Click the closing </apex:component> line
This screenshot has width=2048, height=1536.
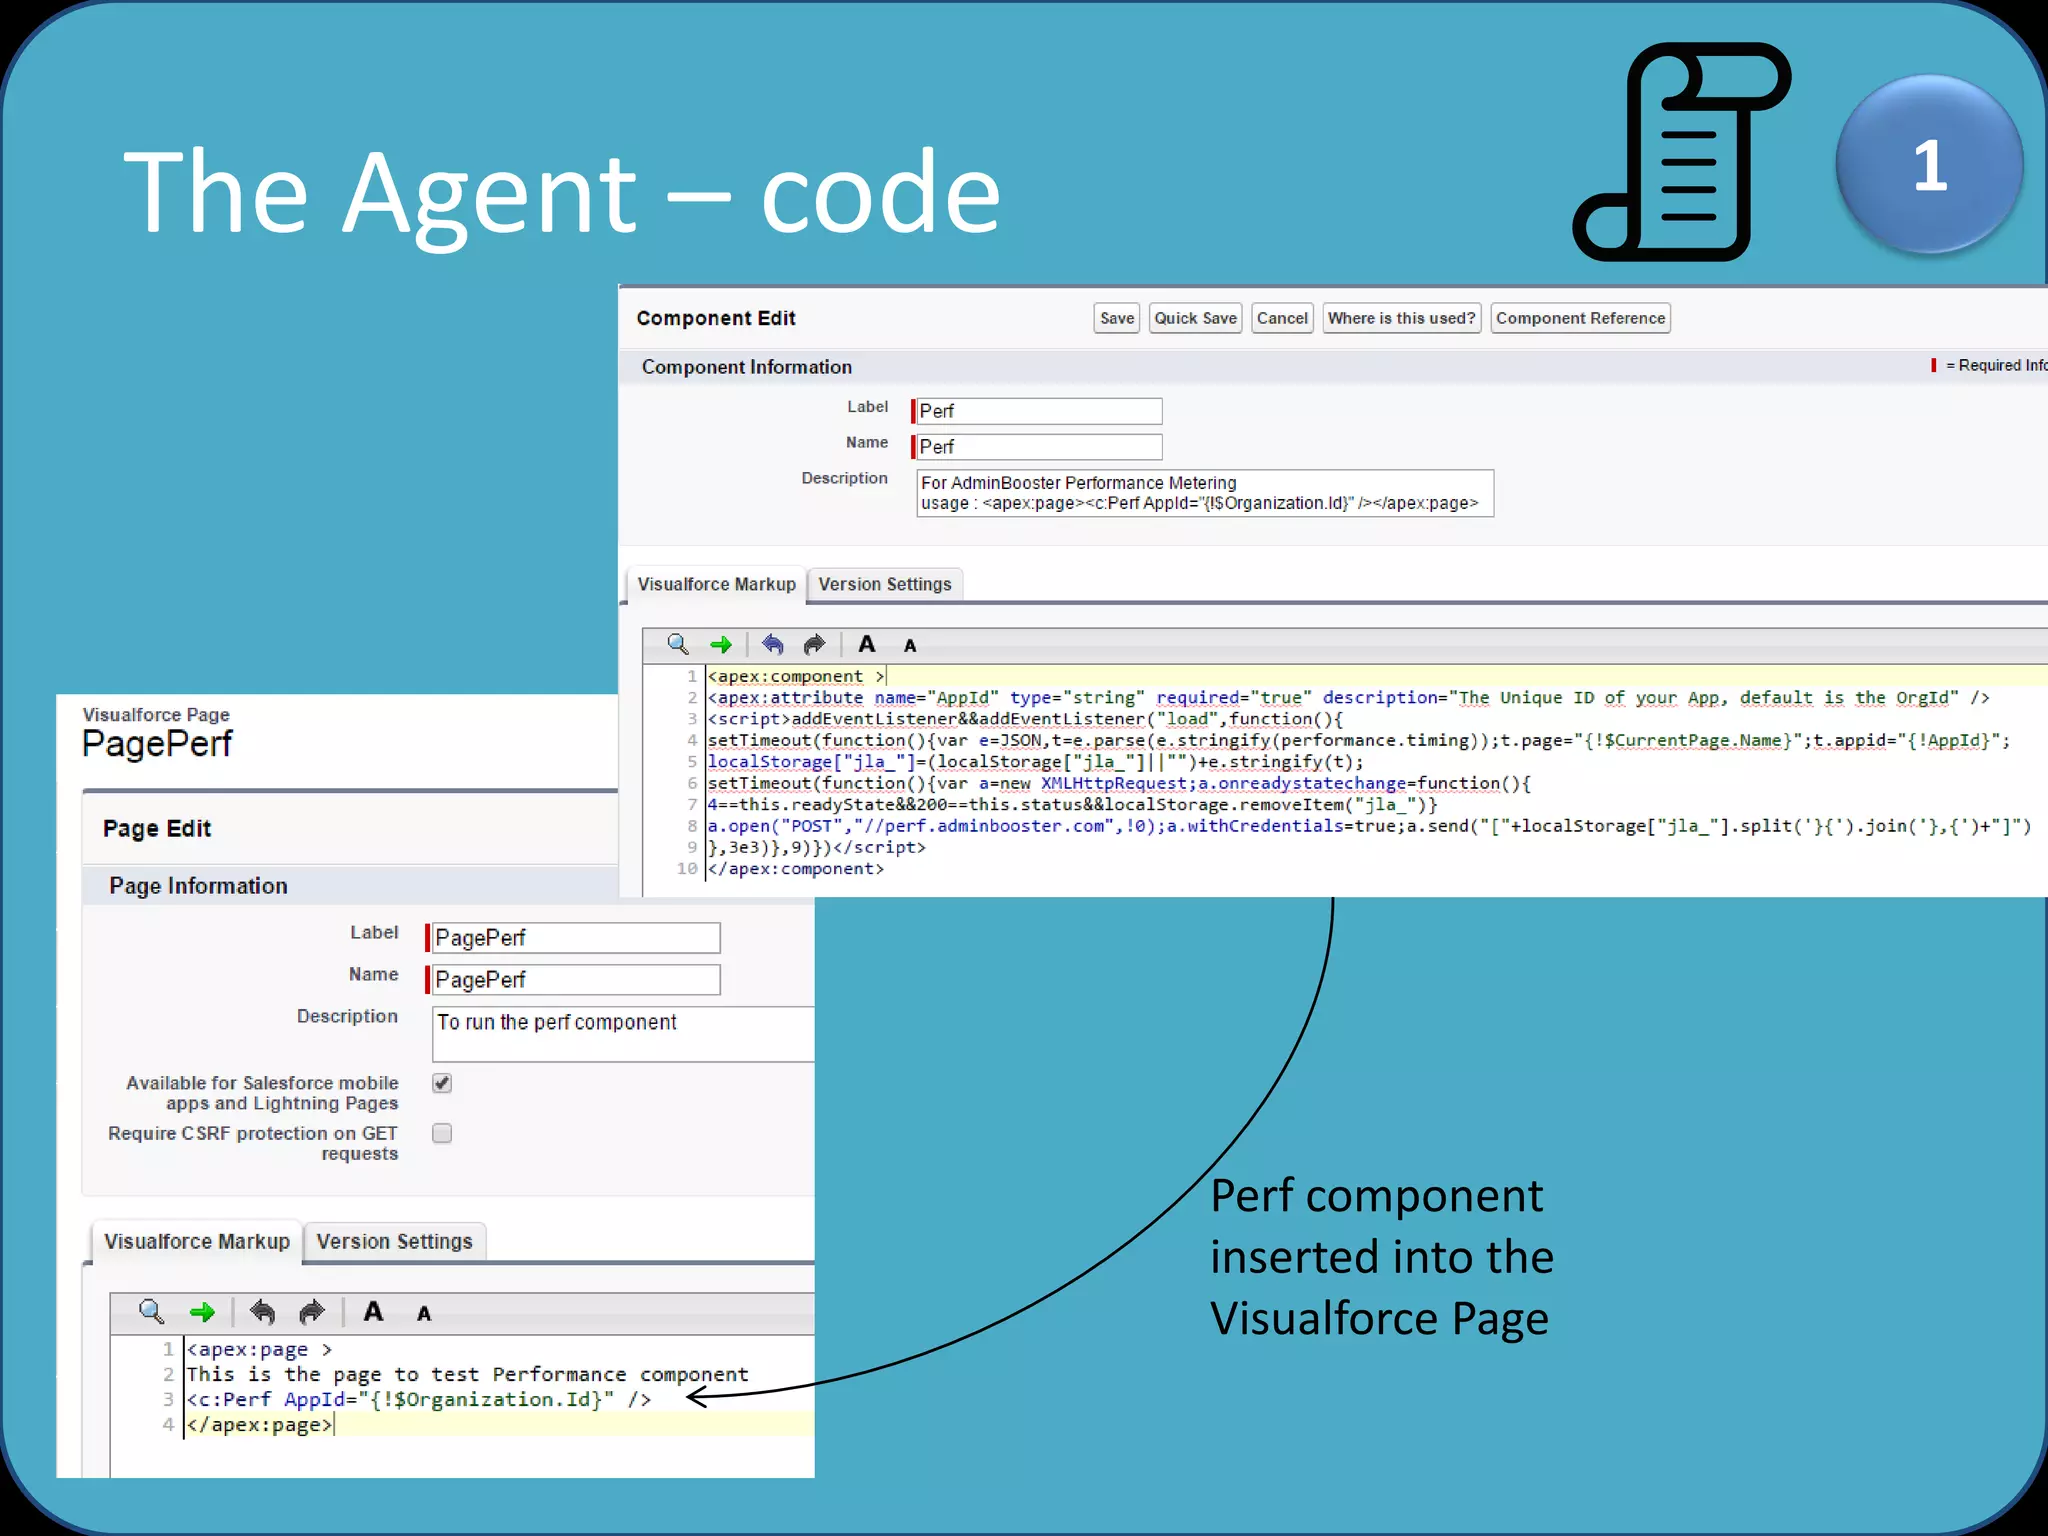tap(796, 869)
